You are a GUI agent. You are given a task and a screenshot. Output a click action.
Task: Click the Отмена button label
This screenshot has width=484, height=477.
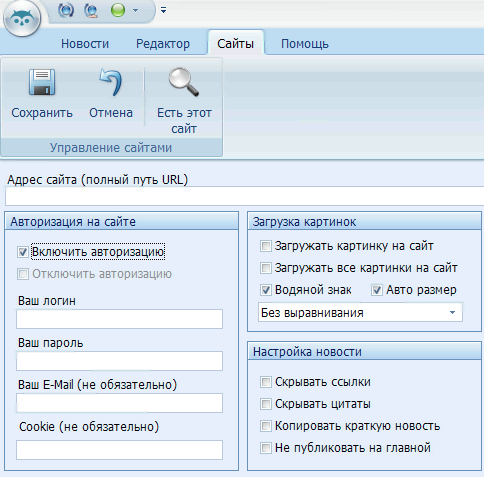111,113
